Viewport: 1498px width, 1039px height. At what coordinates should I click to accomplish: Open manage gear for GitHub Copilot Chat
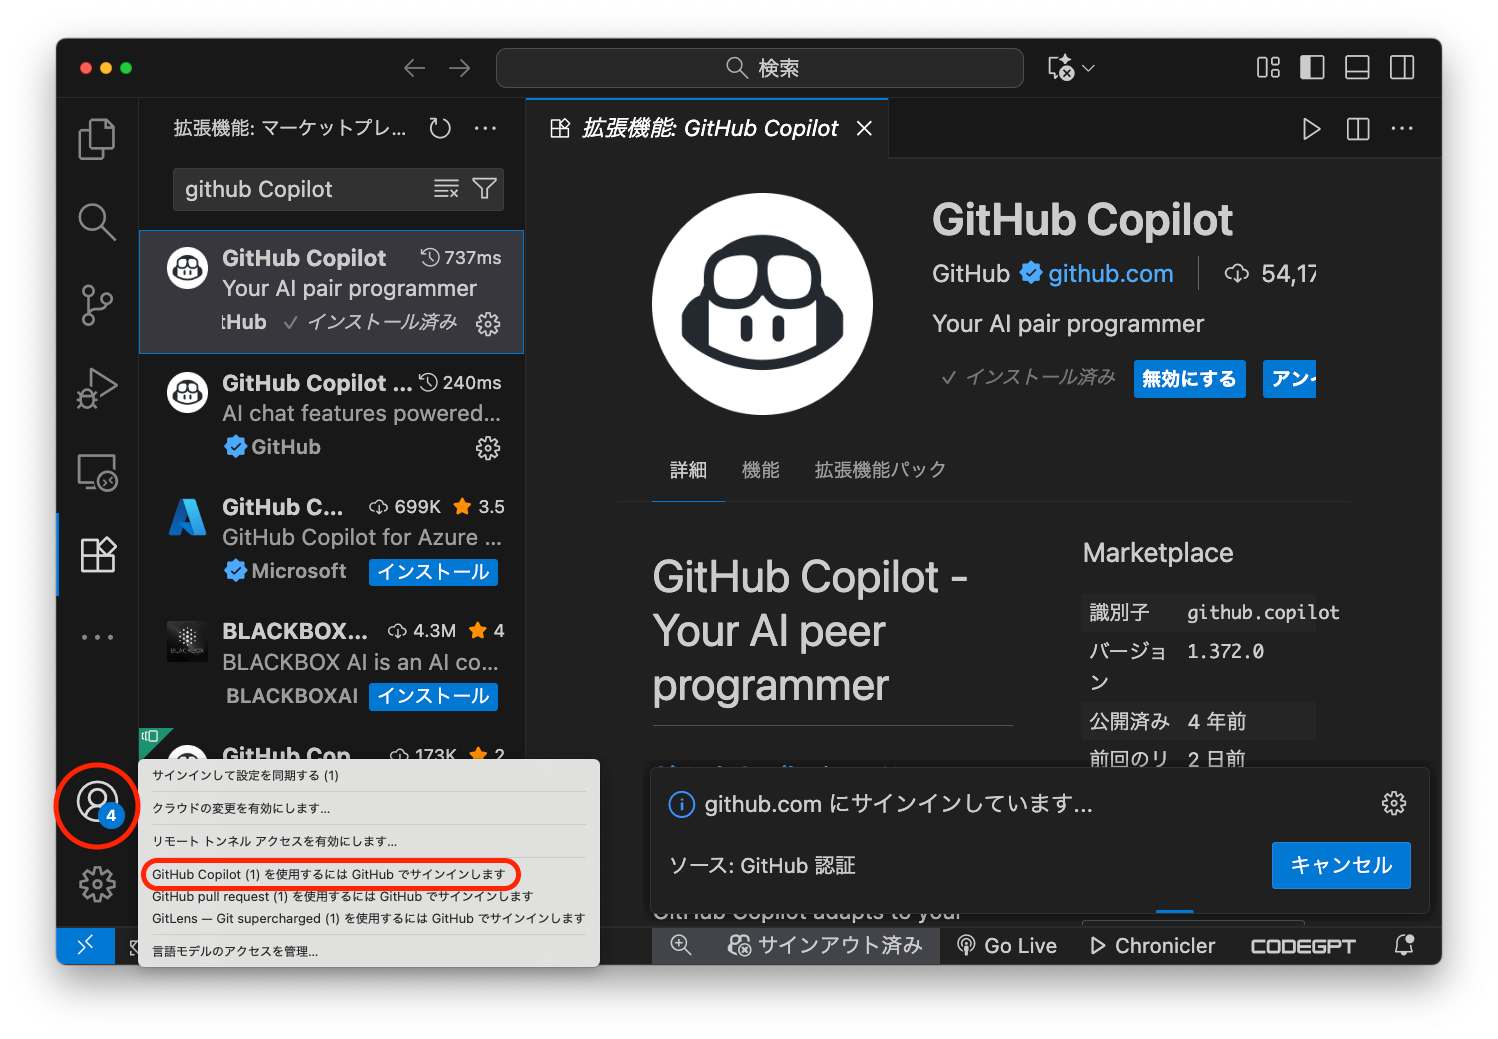[x=488, y=448]
